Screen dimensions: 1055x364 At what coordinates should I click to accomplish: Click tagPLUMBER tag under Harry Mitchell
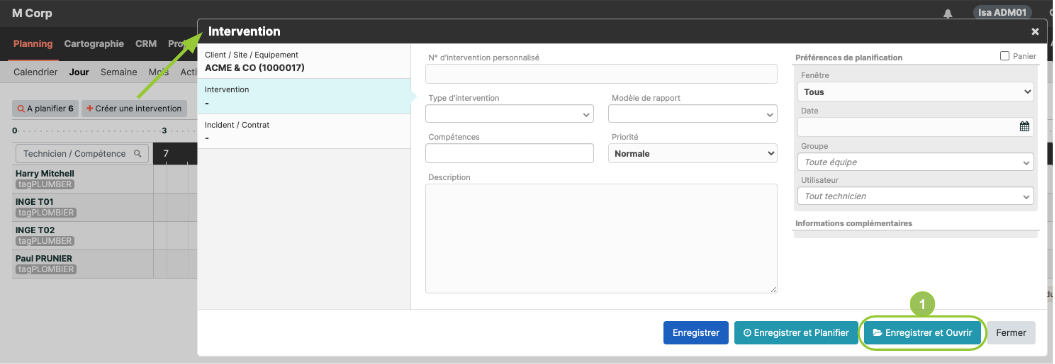tap(44, 184)
